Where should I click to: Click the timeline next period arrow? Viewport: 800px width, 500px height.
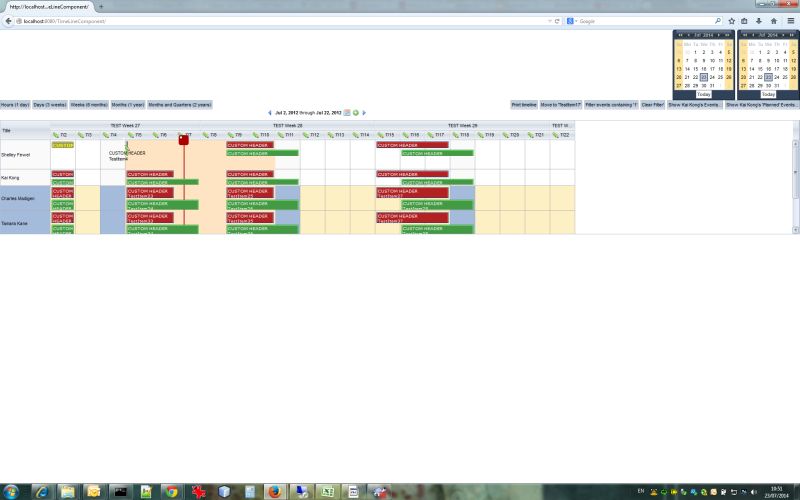click(364, 113)
